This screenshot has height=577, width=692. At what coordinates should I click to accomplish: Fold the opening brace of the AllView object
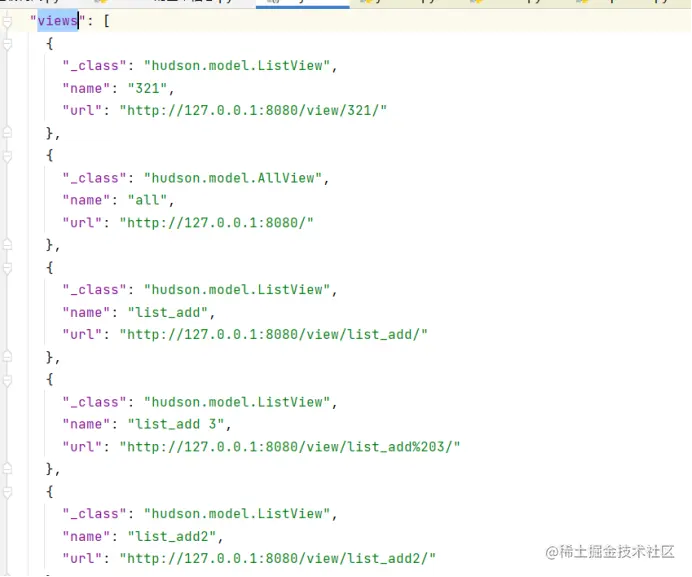click(7, 155)
